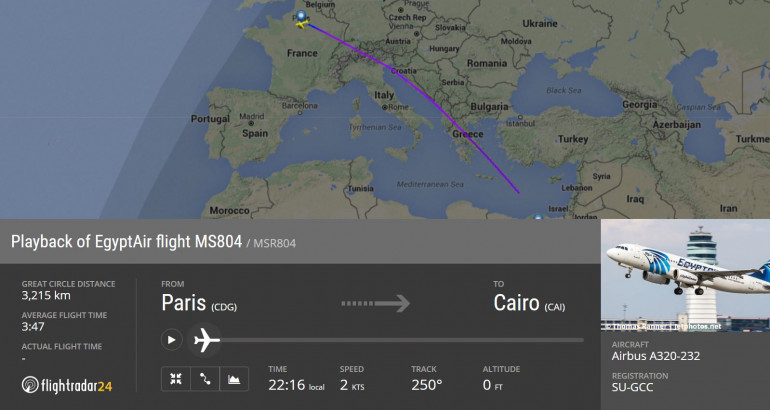Click the Flightradar24 logo
770x410 pixels.
pos(68,384)
